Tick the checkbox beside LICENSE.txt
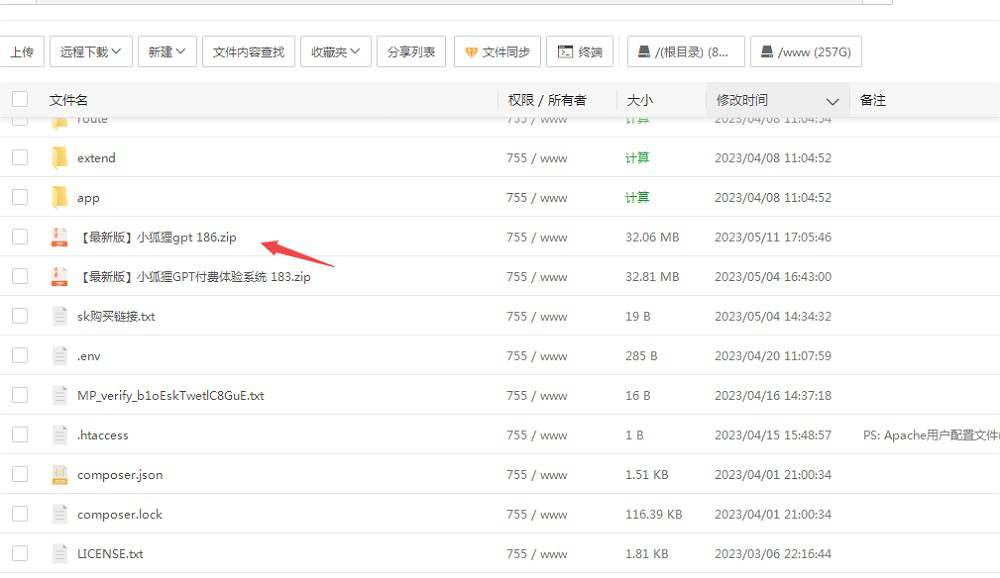 [x=19, y=553]
